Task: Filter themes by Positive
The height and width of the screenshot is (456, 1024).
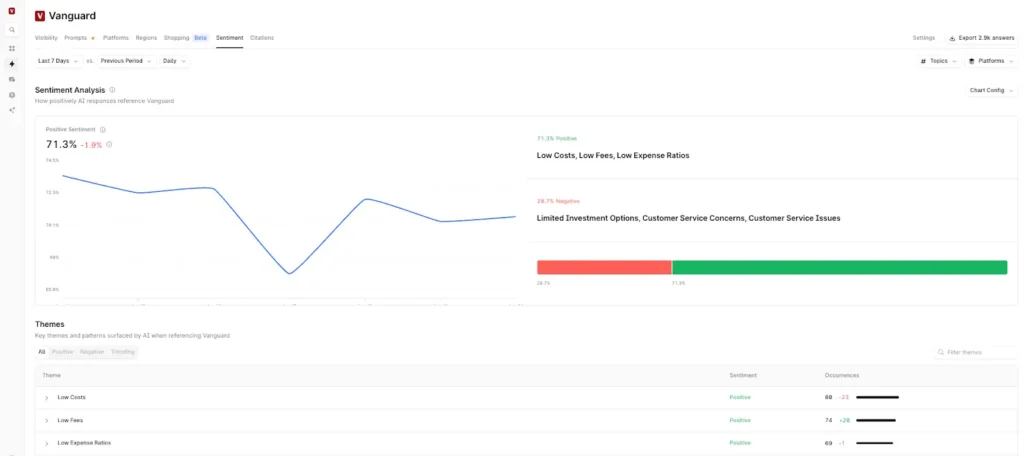Action: [63, 351]
